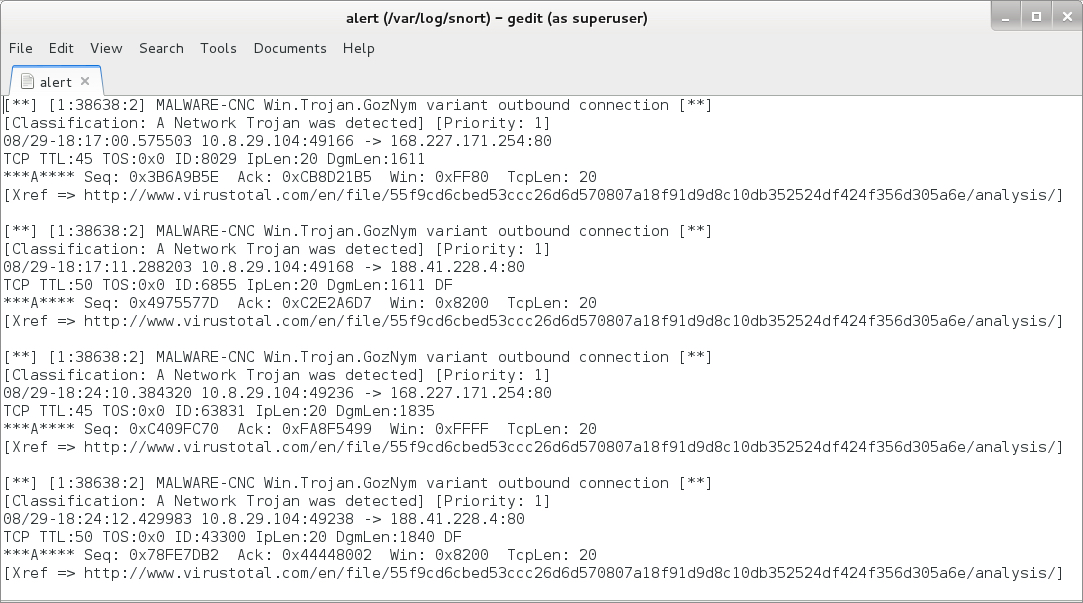This screenshot has width=1083, height=603.
Task: Maximize the gedit window
Action: pos(1036,16)
